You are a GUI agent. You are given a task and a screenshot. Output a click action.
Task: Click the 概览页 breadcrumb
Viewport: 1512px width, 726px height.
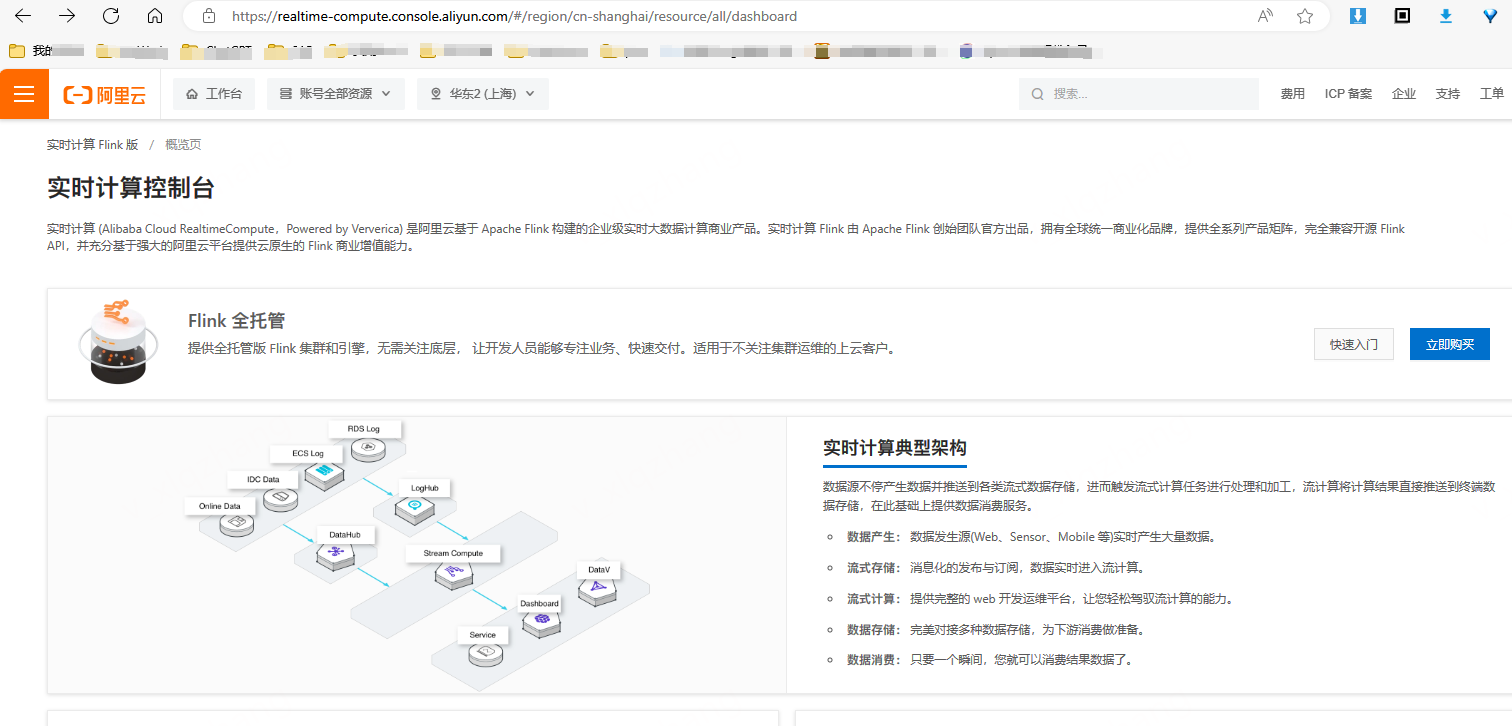tap(183, 145)
